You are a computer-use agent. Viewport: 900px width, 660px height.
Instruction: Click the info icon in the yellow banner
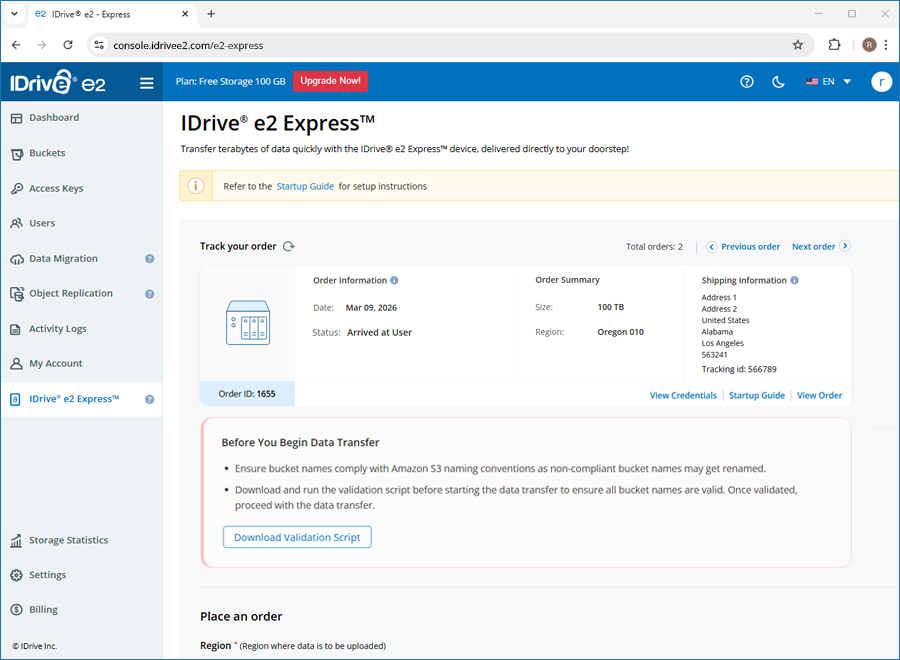click(196, 186)
